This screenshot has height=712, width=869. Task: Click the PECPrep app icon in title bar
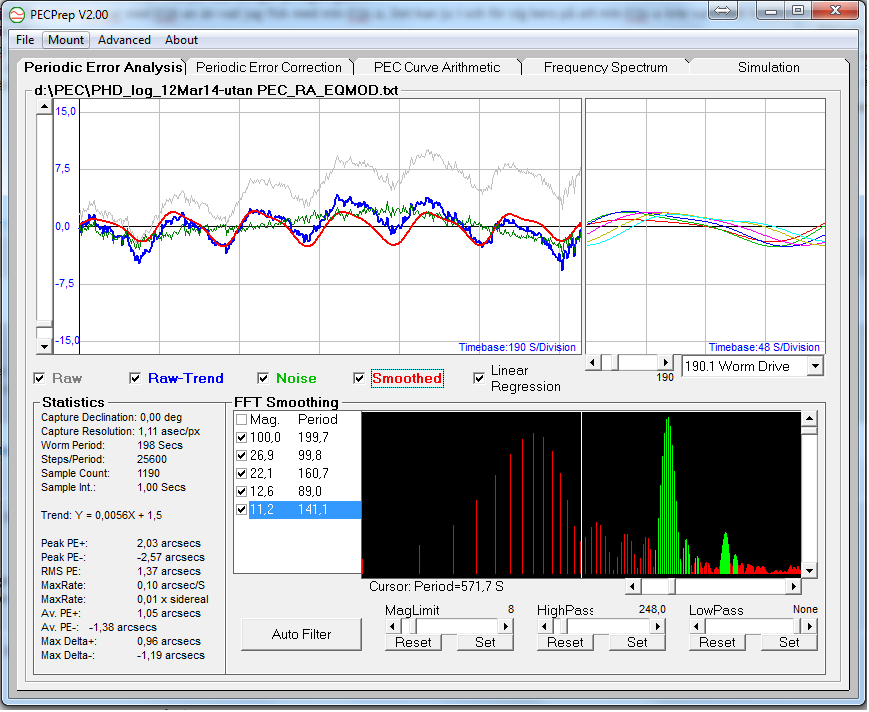click(x=17, y=15)
